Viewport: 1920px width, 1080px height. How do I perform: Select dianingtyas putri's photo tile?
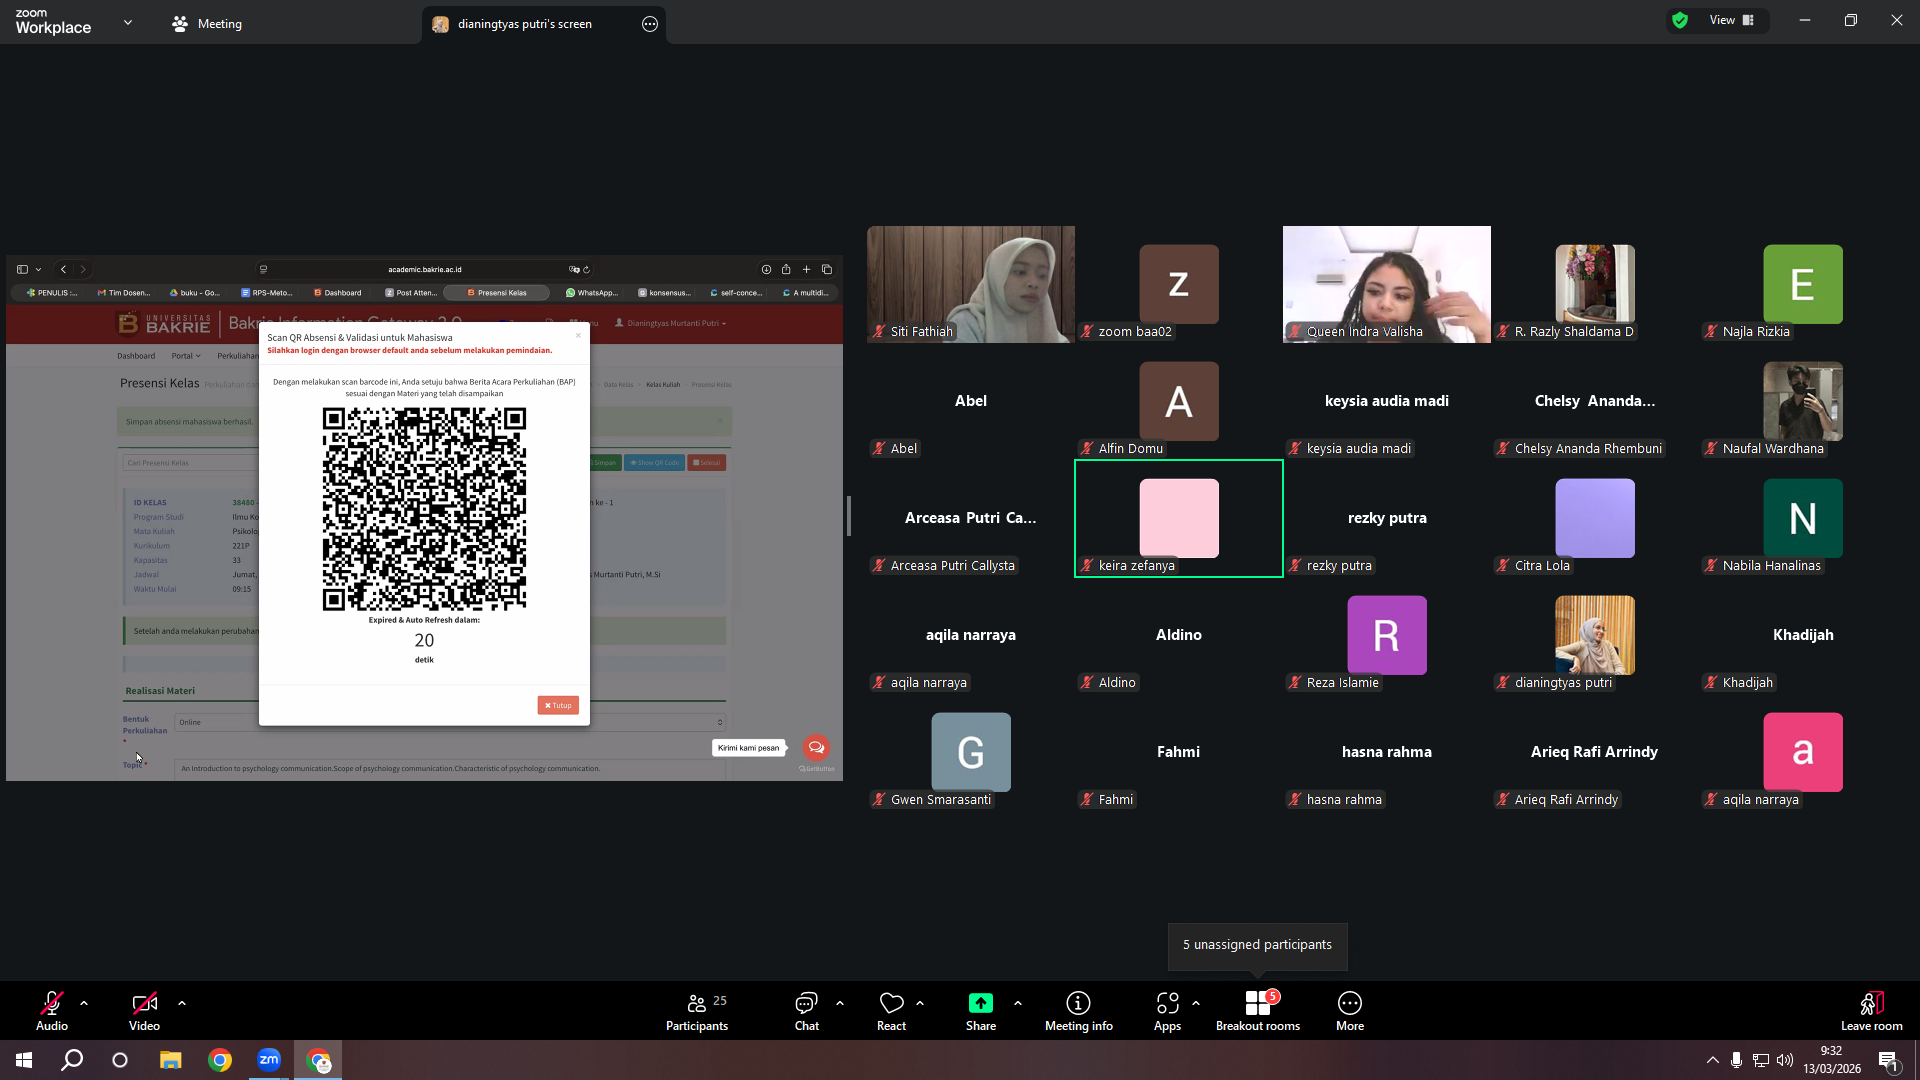[x=1595, y=635]
